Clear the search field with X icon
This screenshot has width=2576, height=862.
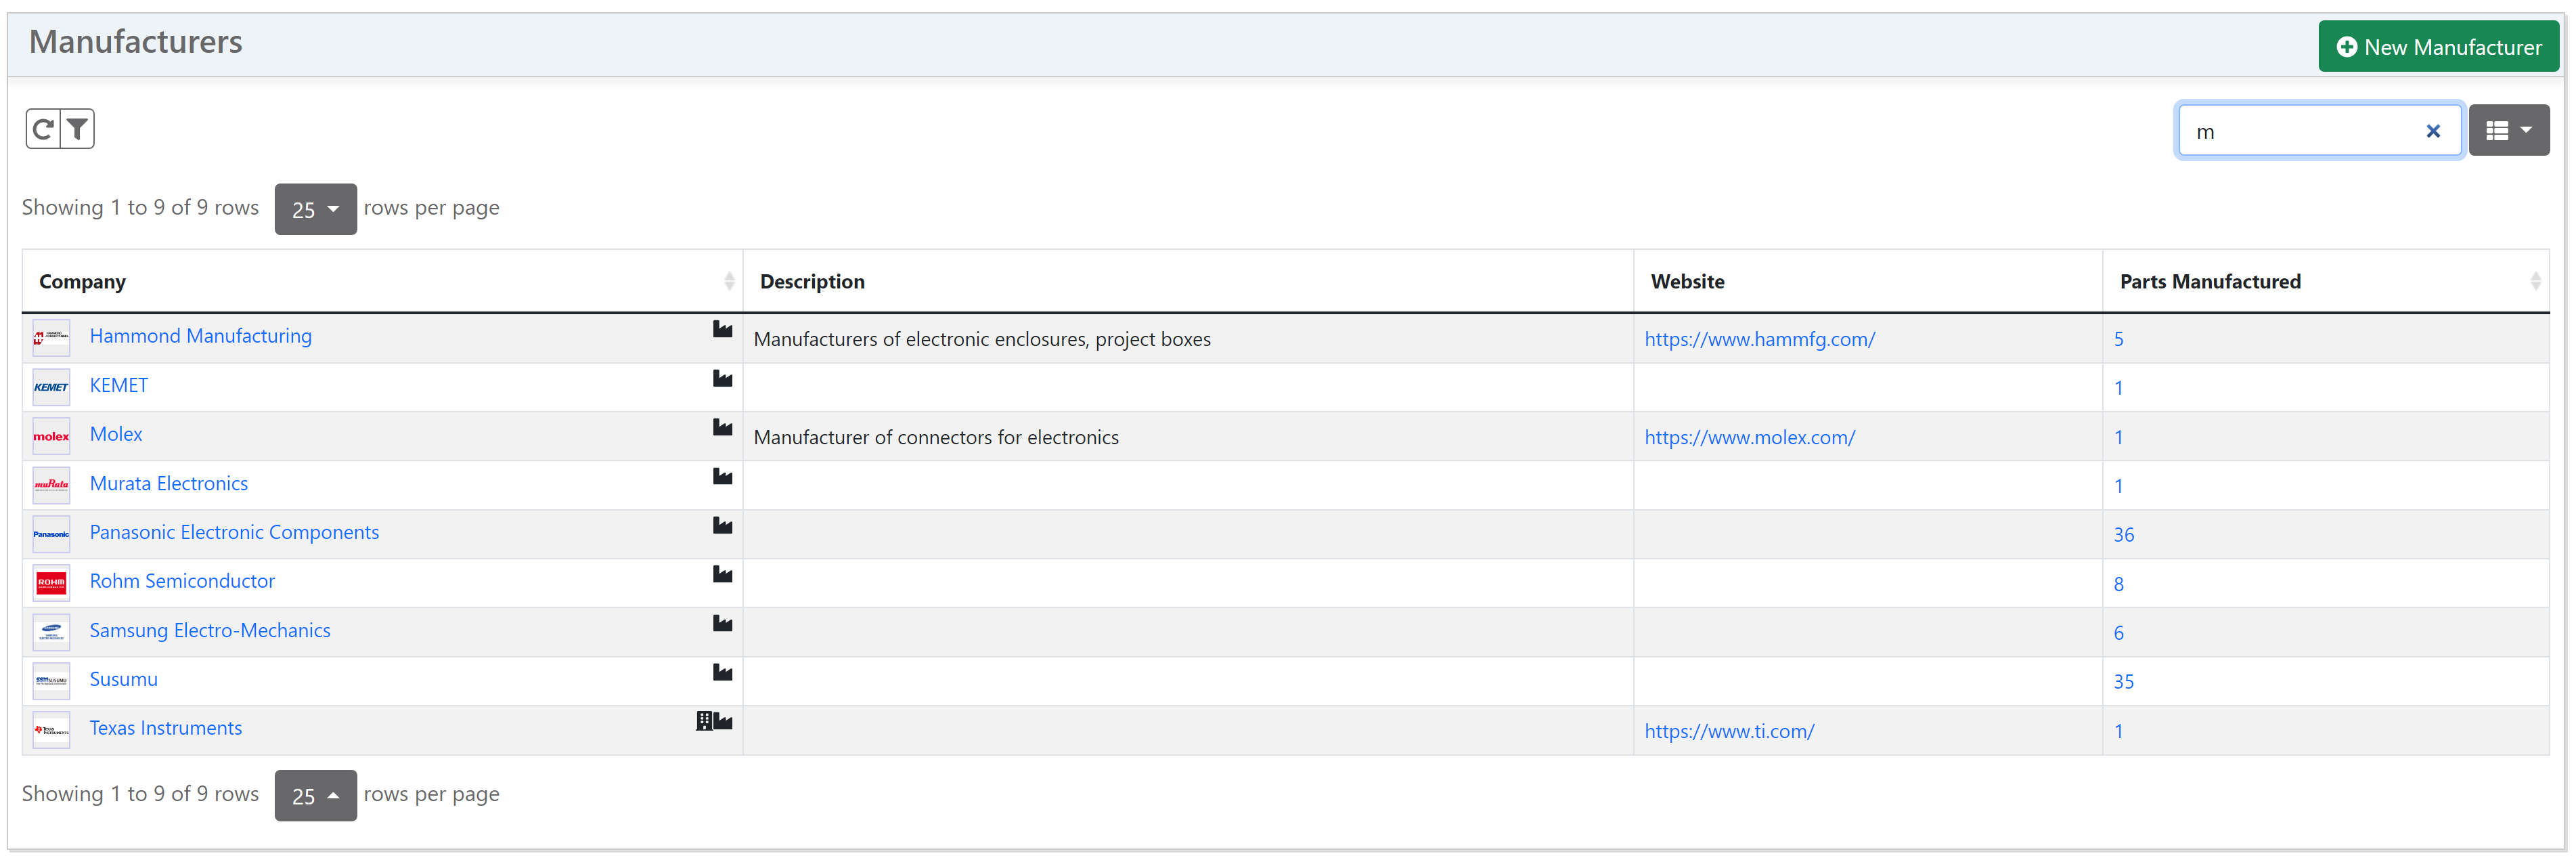2433,131
